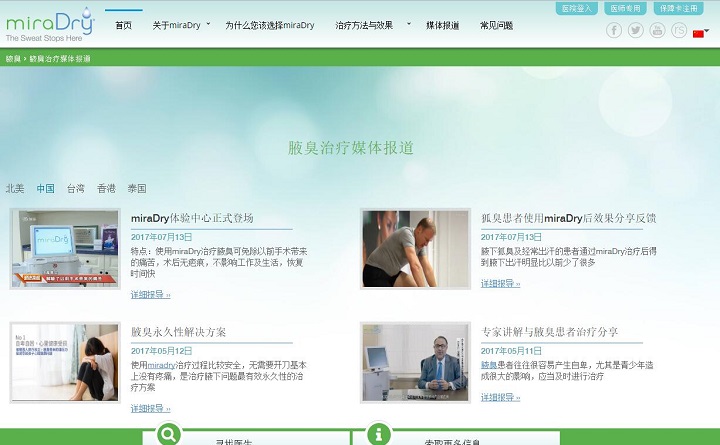
Task: Open the 腋臭永久性解决方案 headline
Action: [178, 332]
